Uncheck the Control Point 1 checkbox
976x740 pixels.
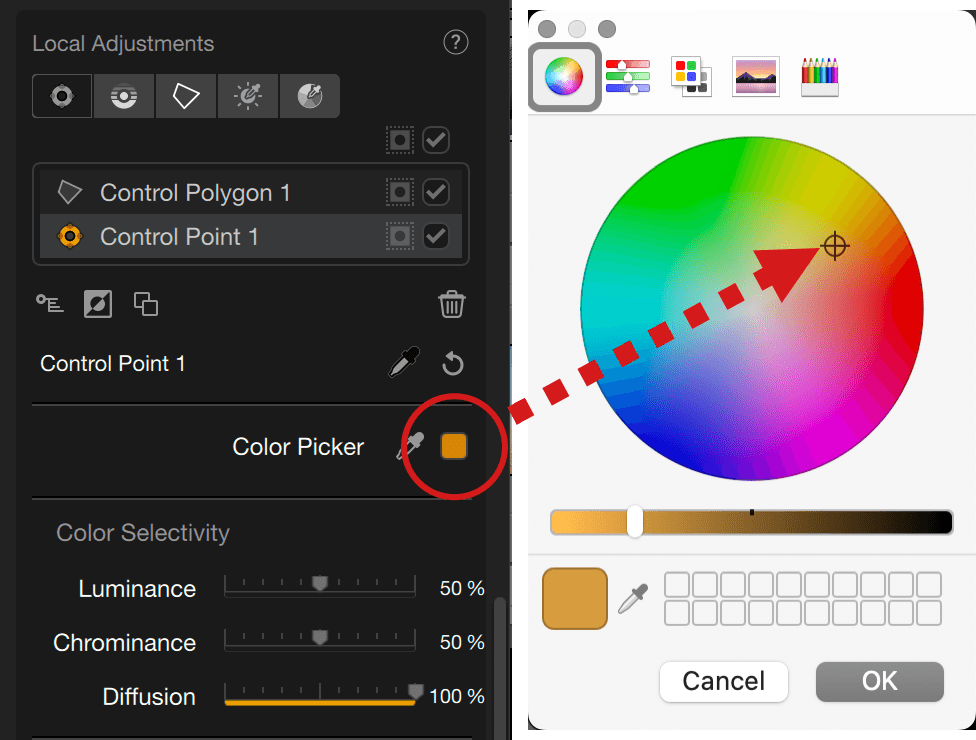(x=436, y=237)
